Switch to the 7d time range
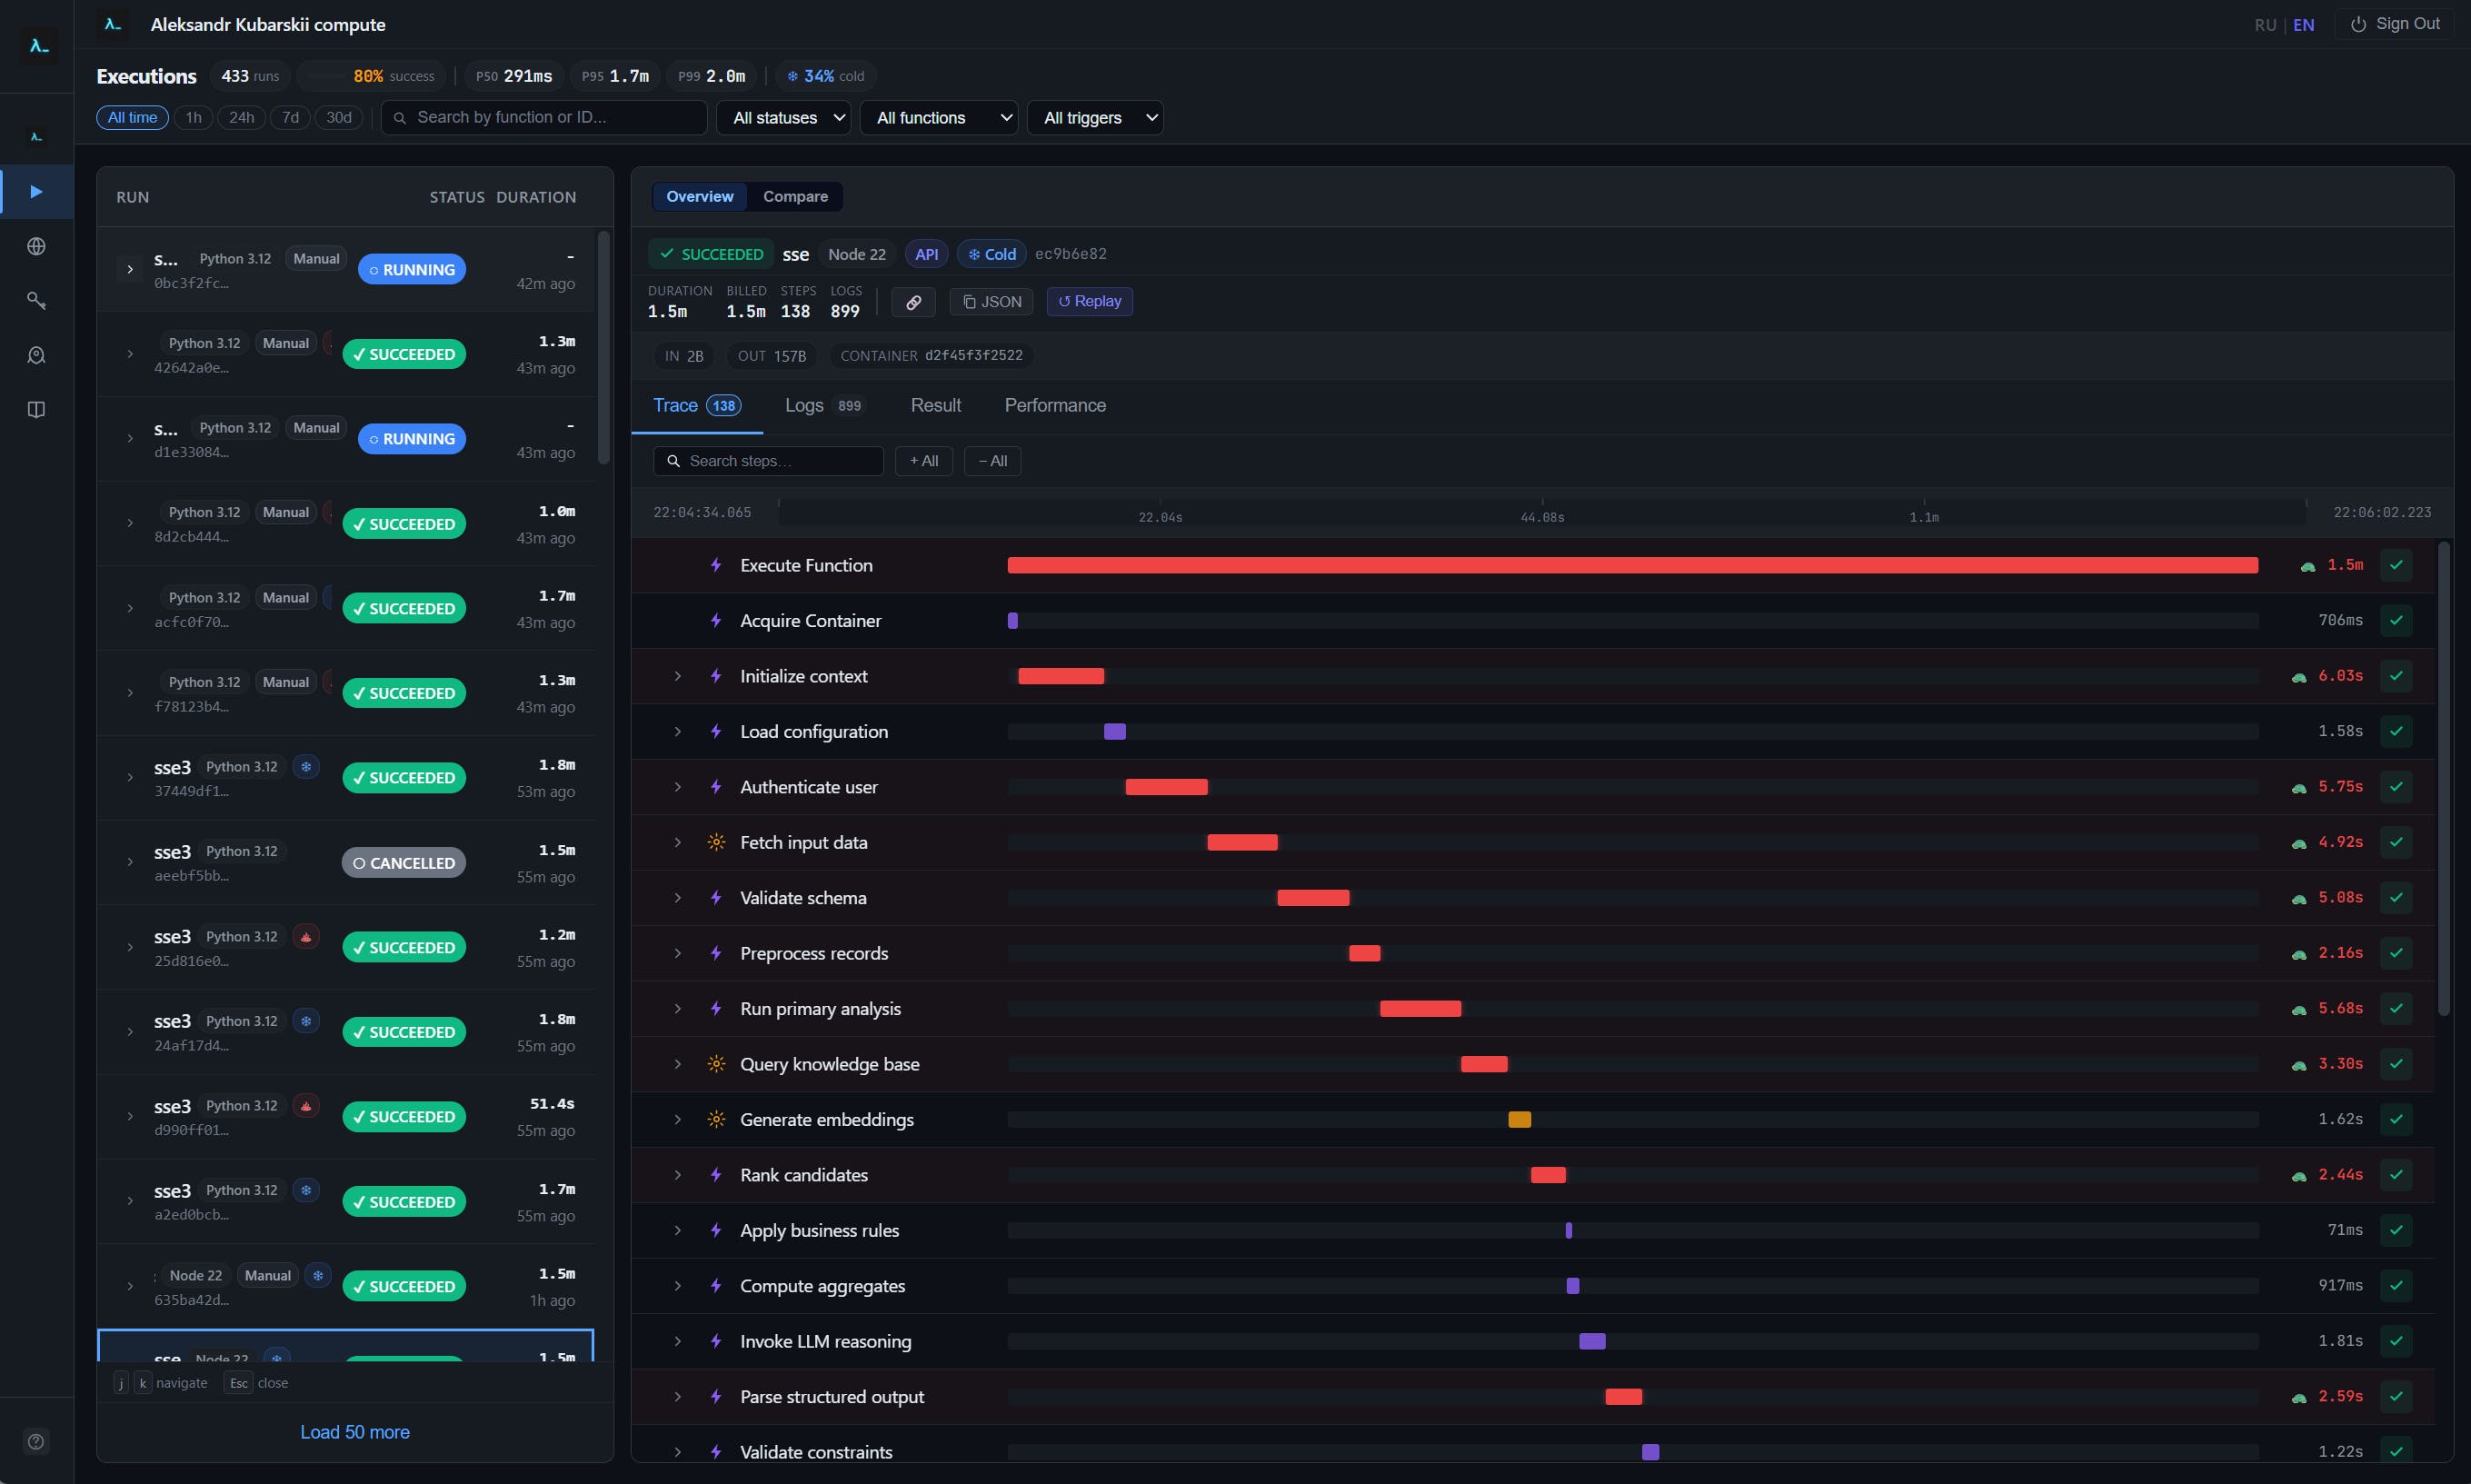The image size is (2471, 1484). (x=290, y=118)
